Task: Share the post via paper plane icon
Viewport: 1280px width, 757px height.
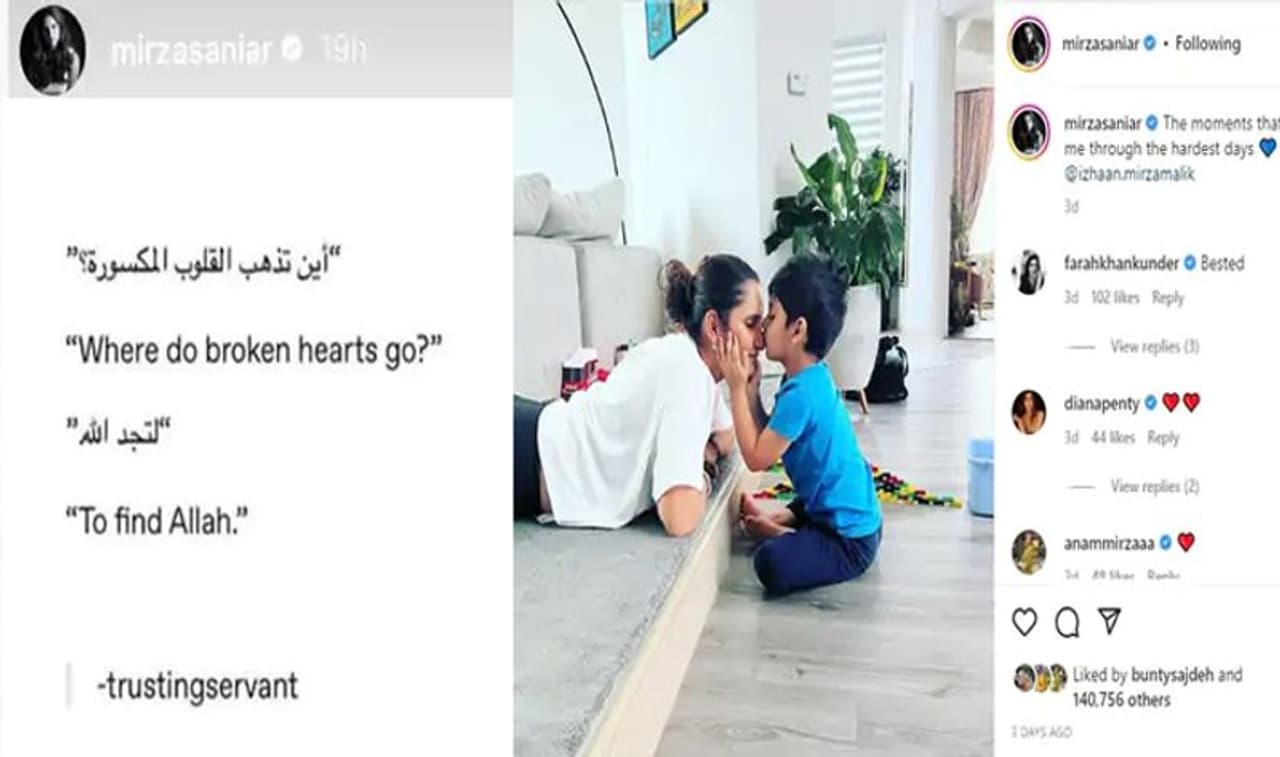Action: [x=1109, y=621]
